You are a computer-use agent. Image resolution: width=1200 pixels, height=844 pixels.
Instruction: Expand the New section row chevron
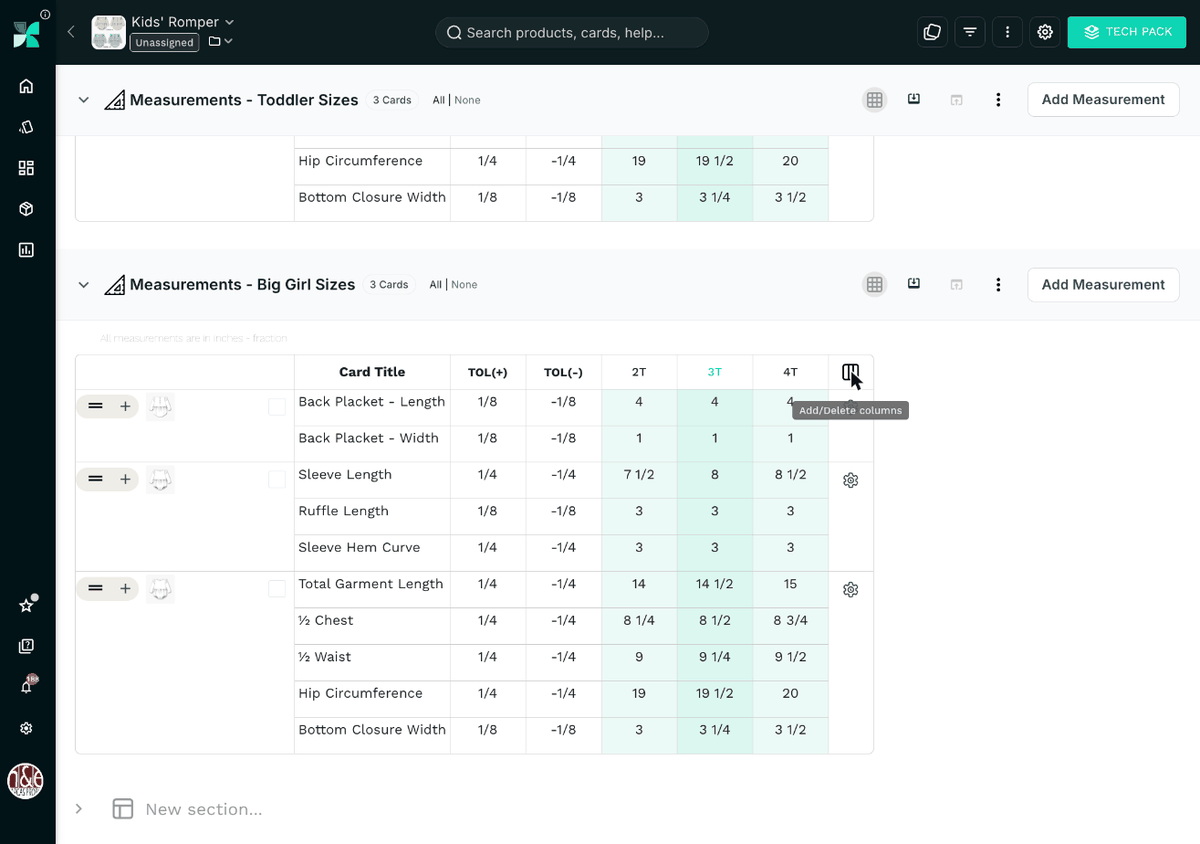[79, 808]
